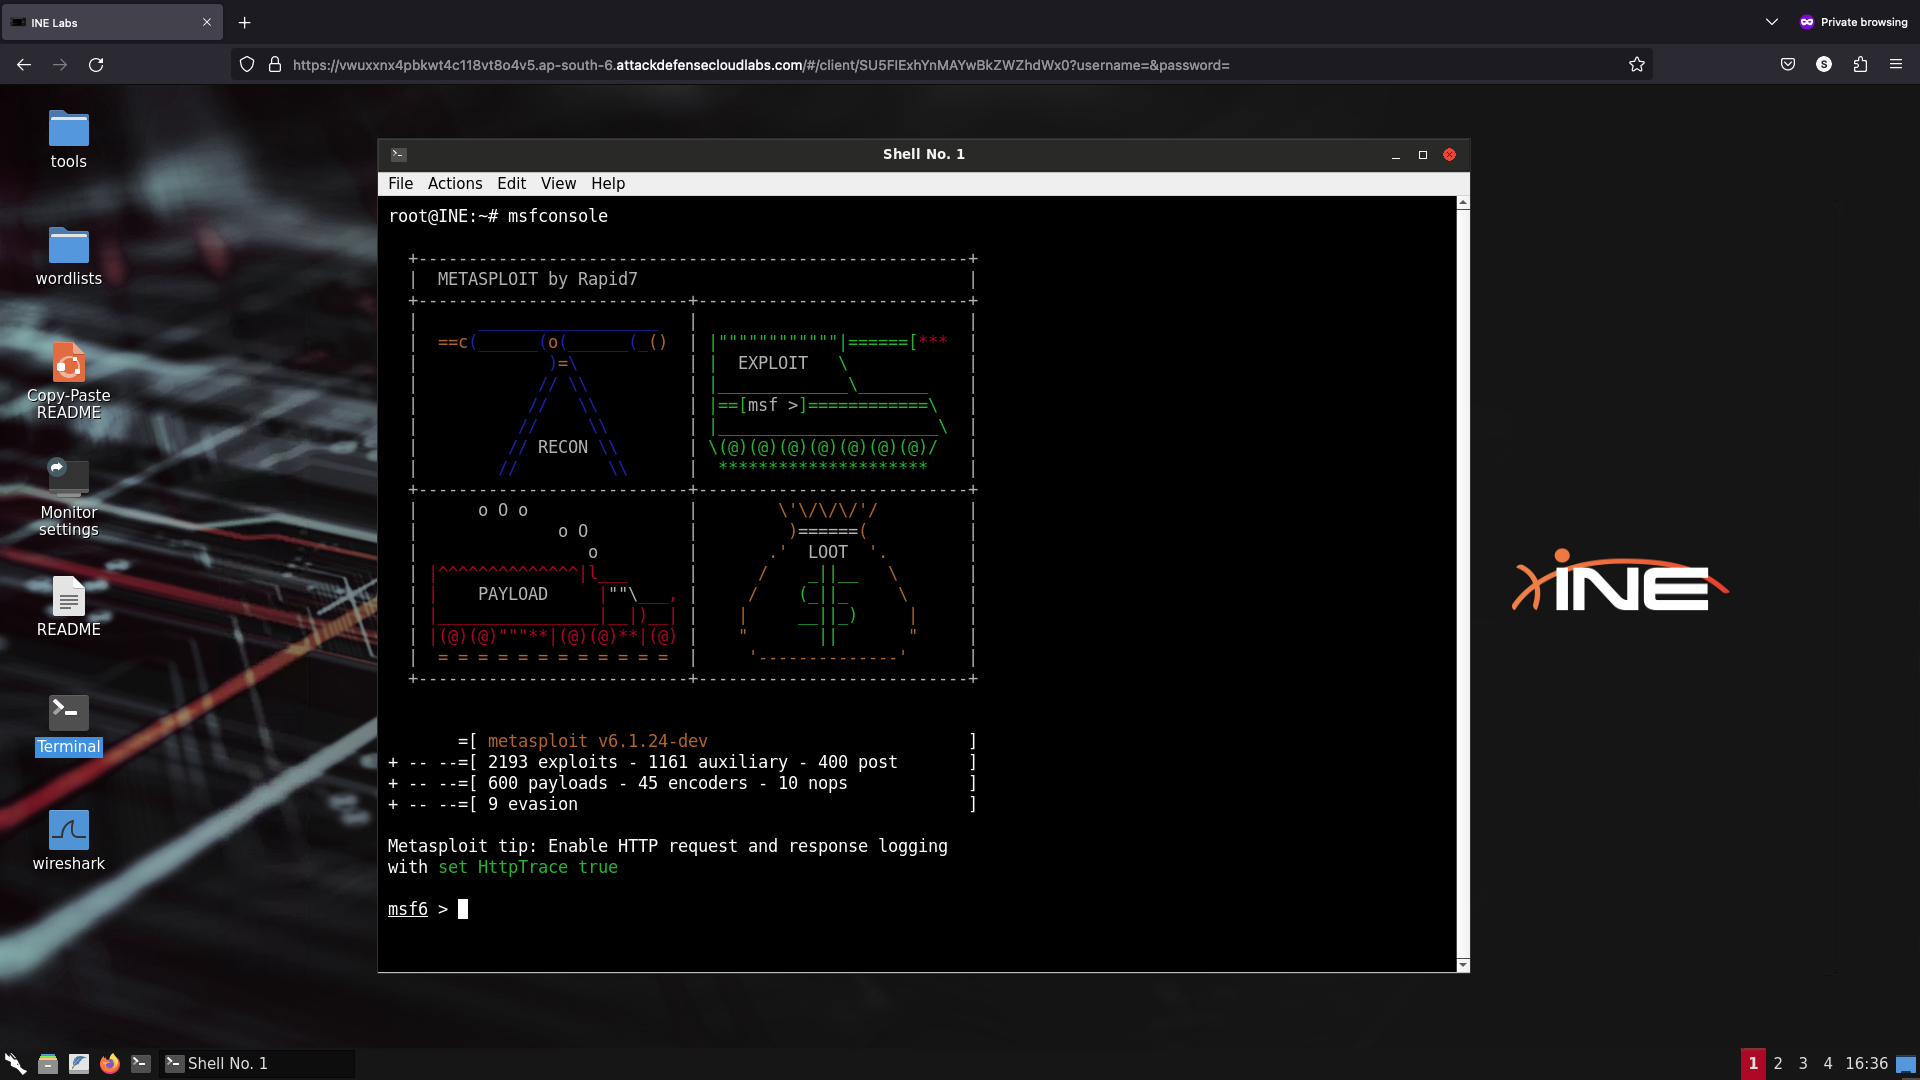This screenshot has width=1920, height=1080.
Task: Close the Shell No. 1 window
Action: pyautogui.click(x=1449, y=155)
